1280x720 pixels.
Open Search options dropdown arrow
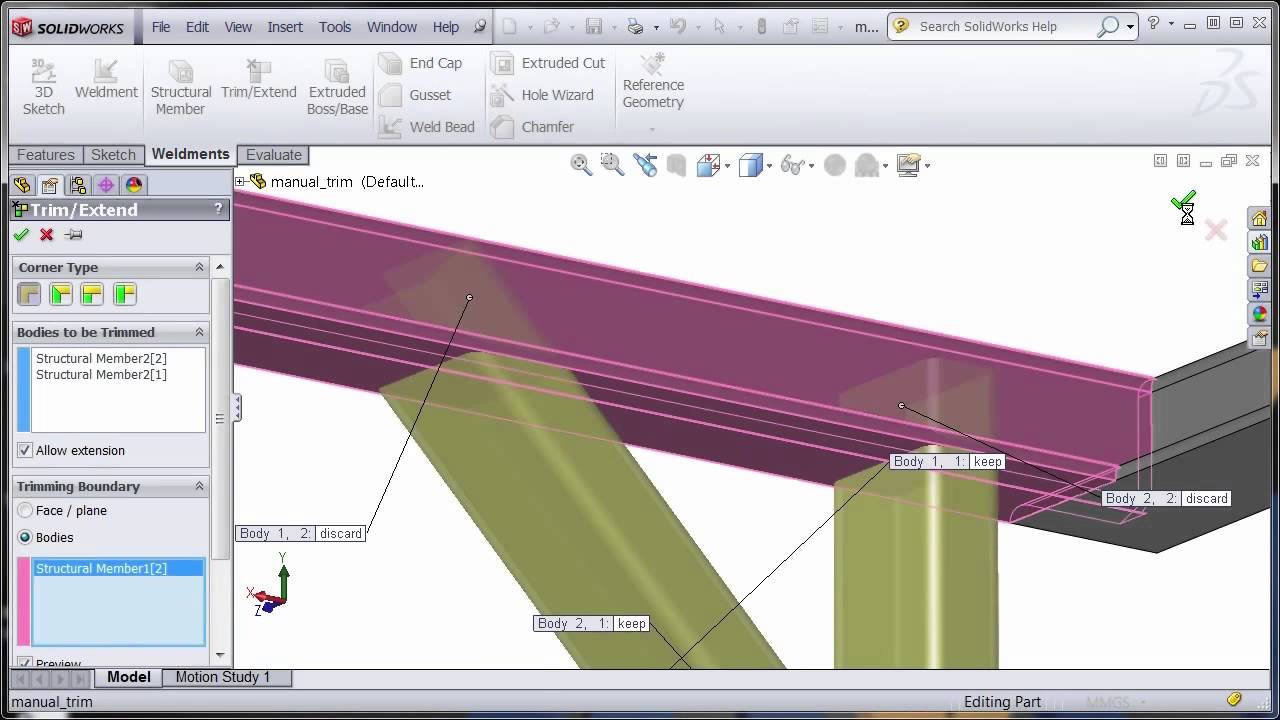pyautogui.click(x=1131, y=28)
